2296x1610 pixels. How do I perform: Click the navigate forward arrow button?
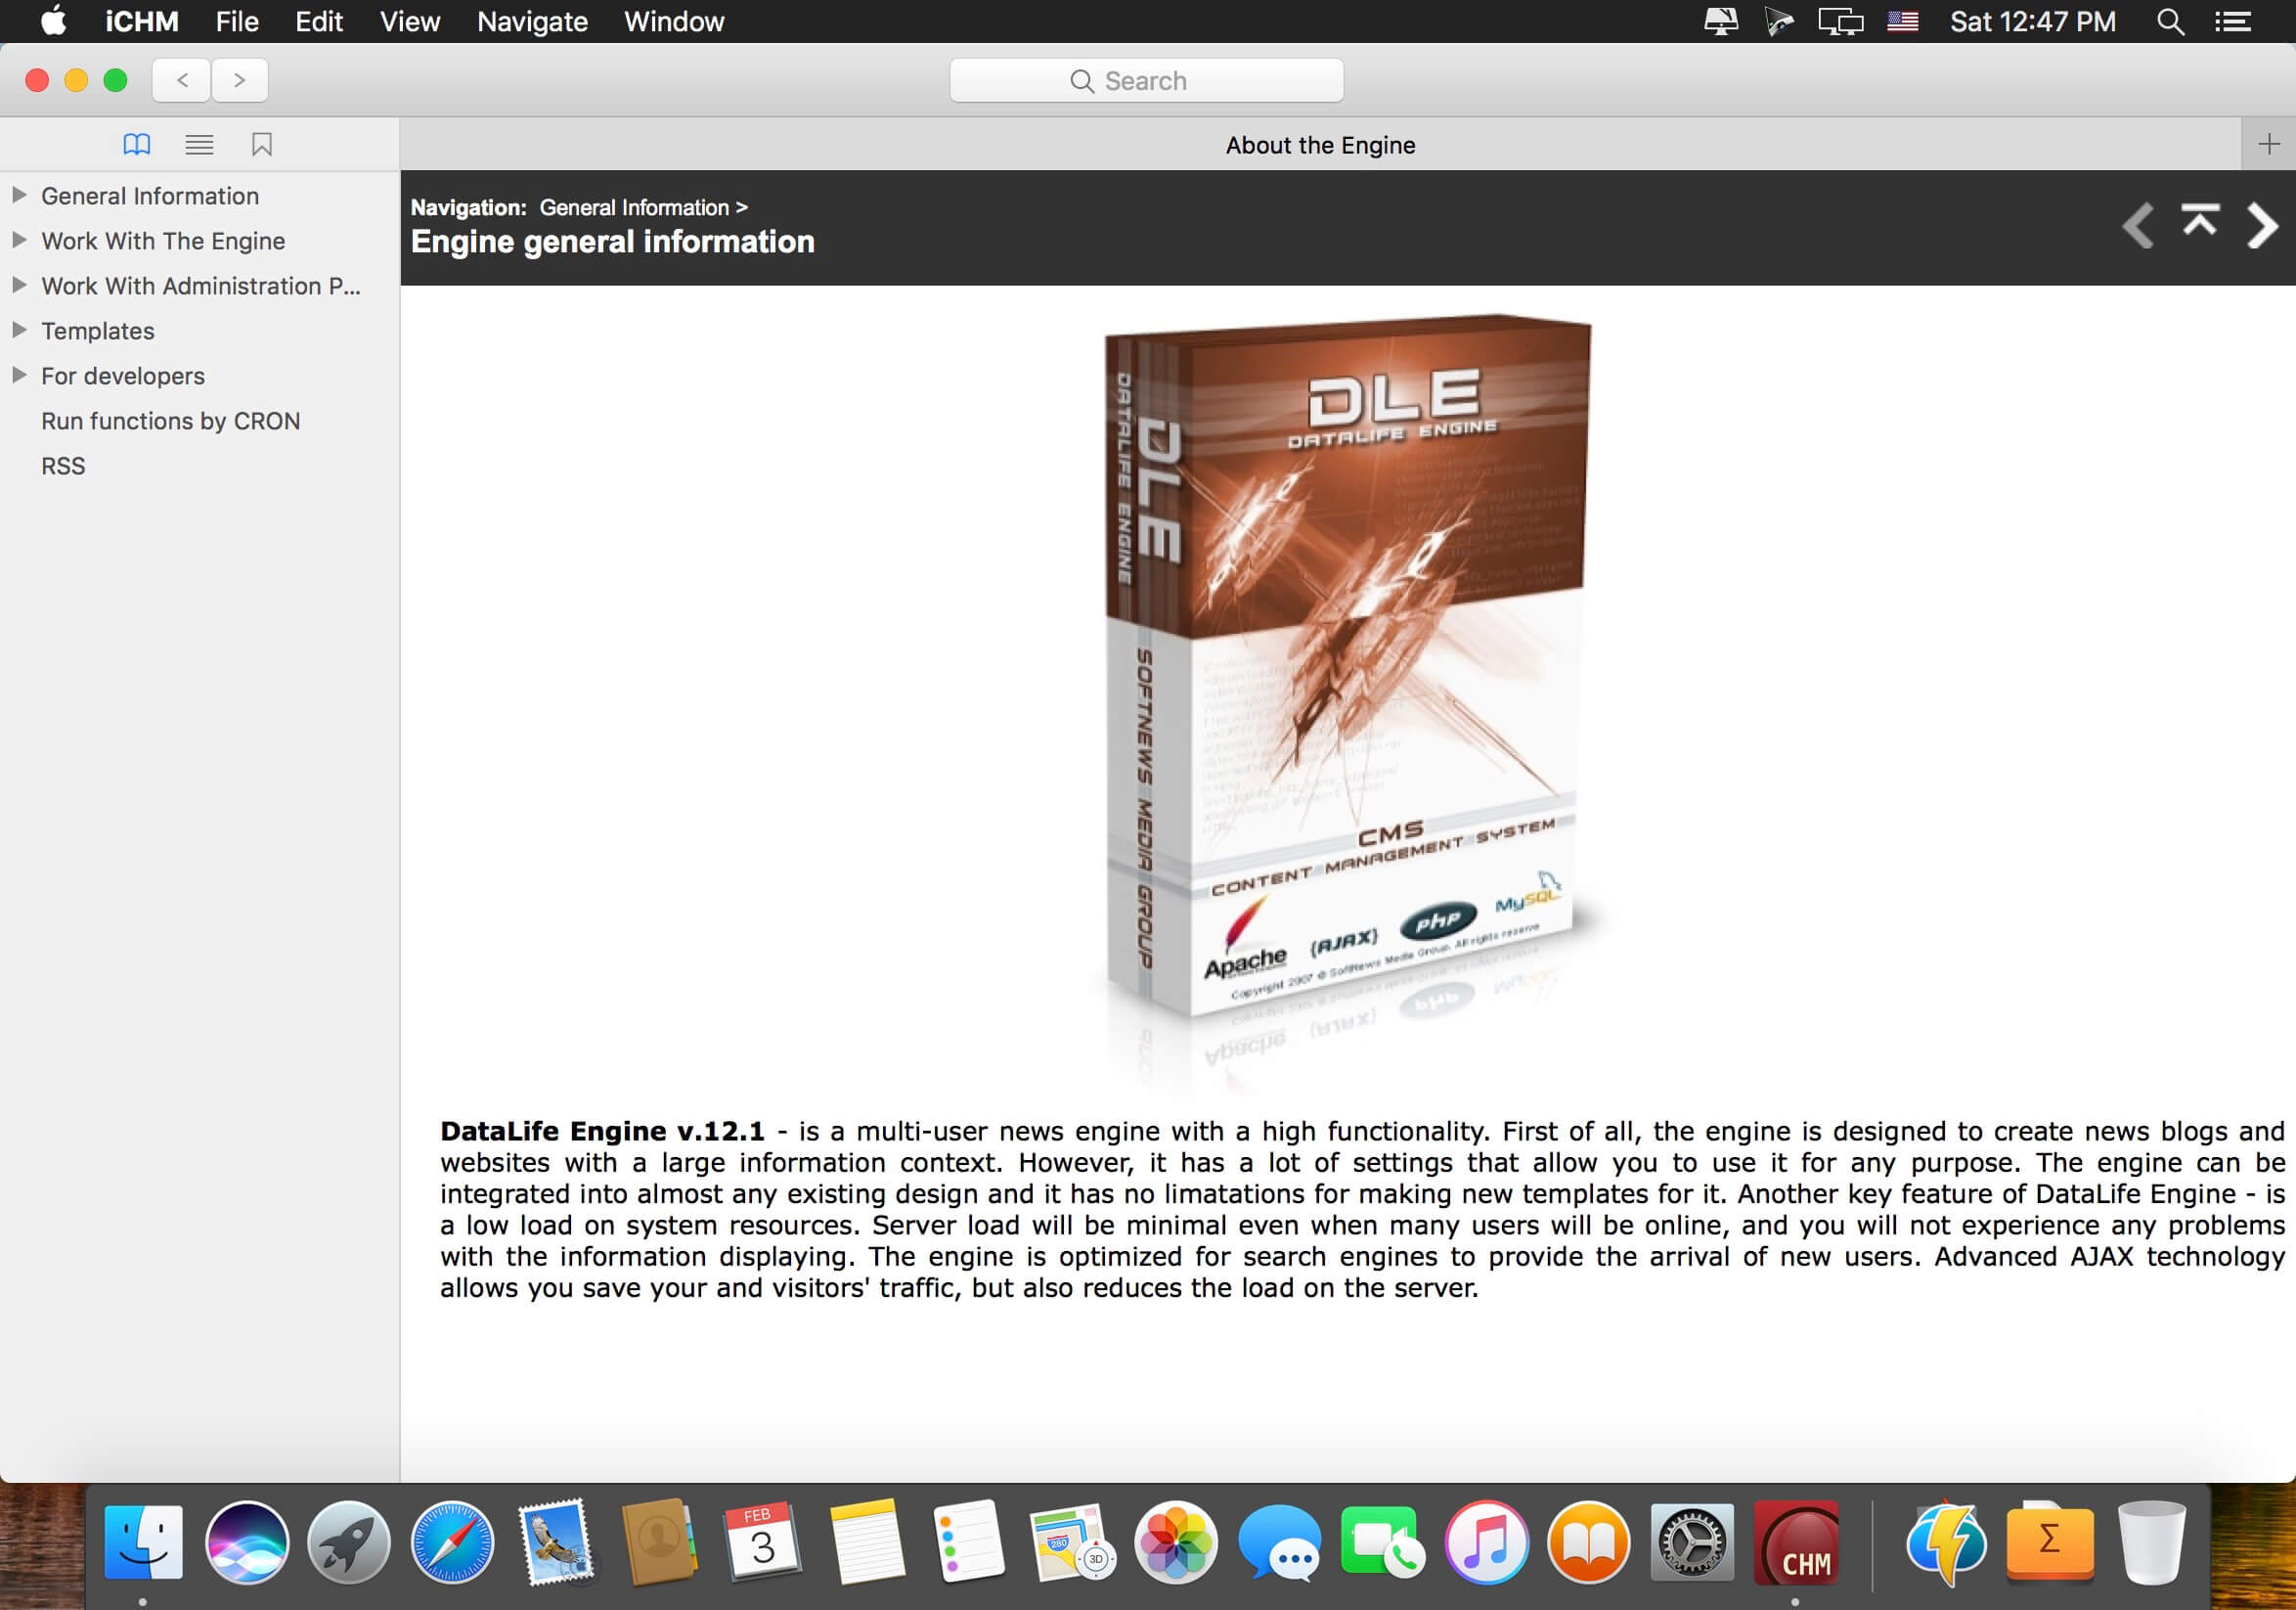coord(2260,227)
